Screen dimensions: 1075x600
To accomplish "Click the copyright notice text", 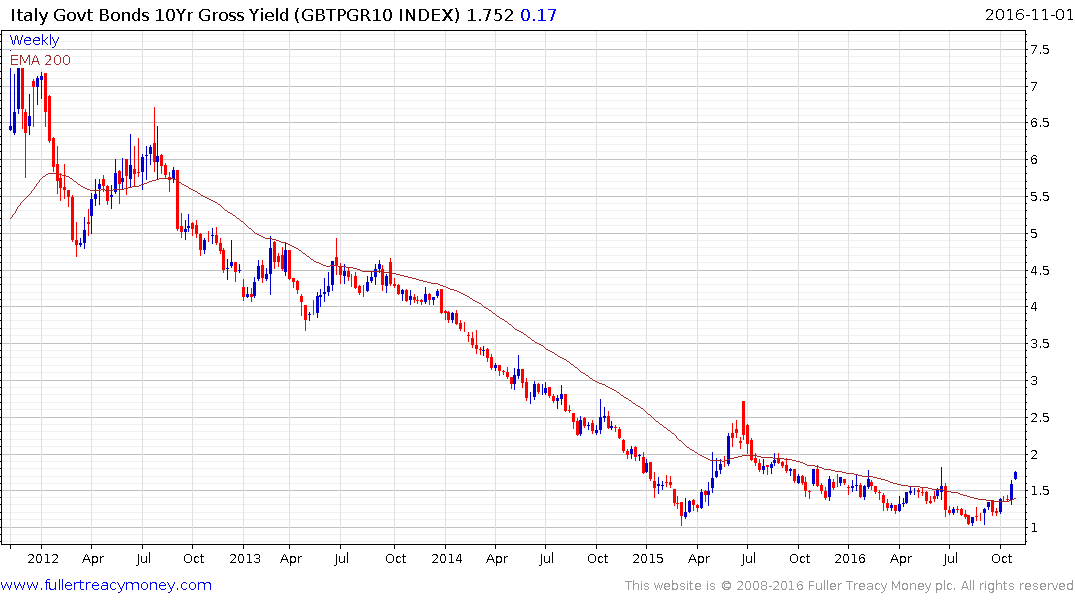I will click(849, 586).
